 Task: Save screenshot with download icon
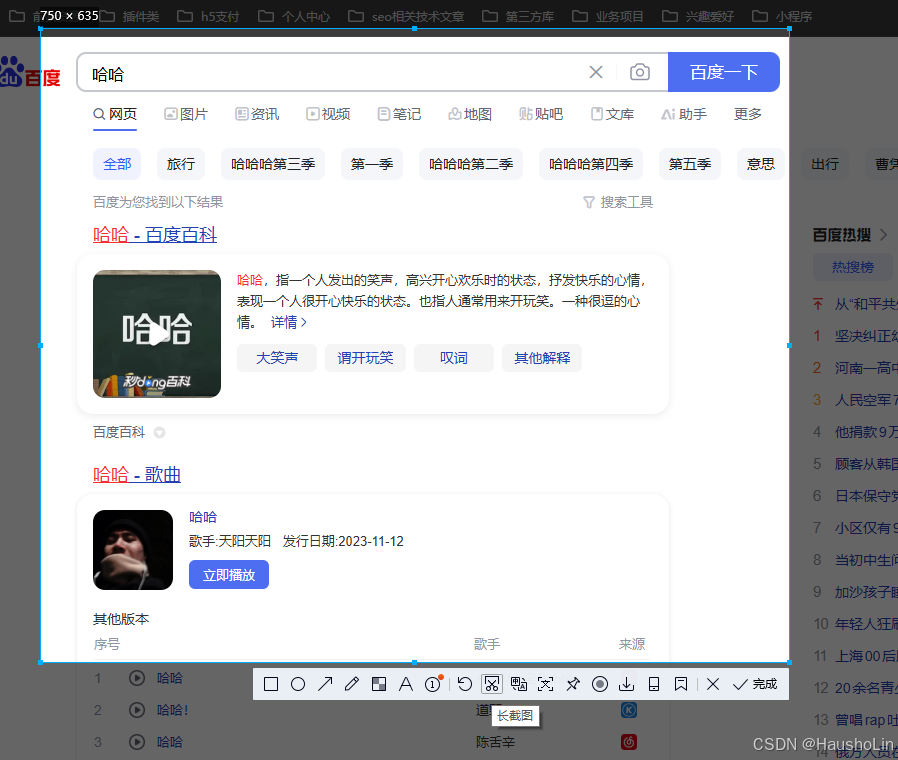pos(627,684)
